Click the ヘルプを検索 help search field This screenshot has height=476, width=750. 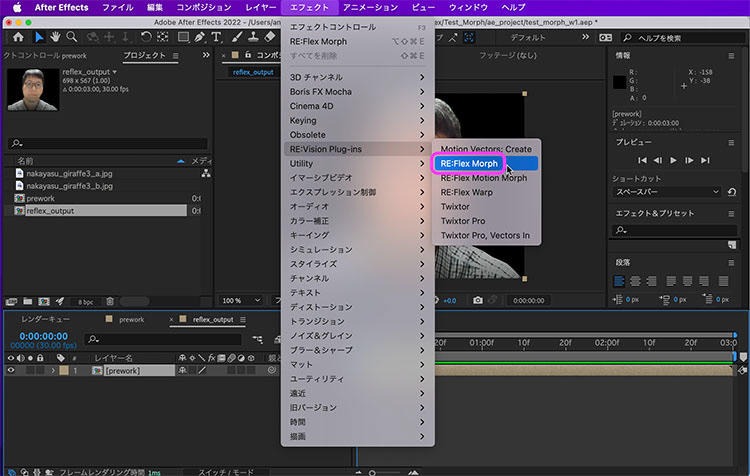tap(684, 38)
